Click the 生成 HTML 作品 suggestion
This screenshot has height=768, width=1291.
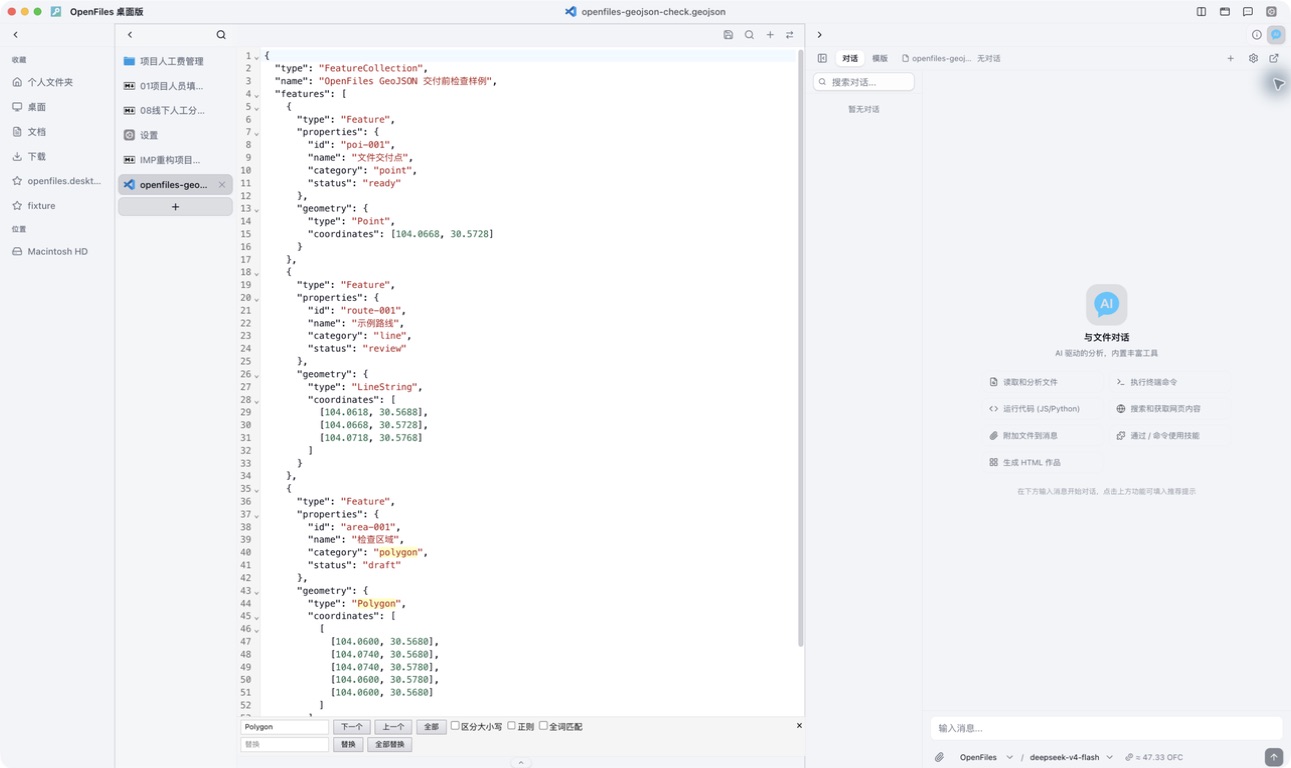pos(1026,463)
